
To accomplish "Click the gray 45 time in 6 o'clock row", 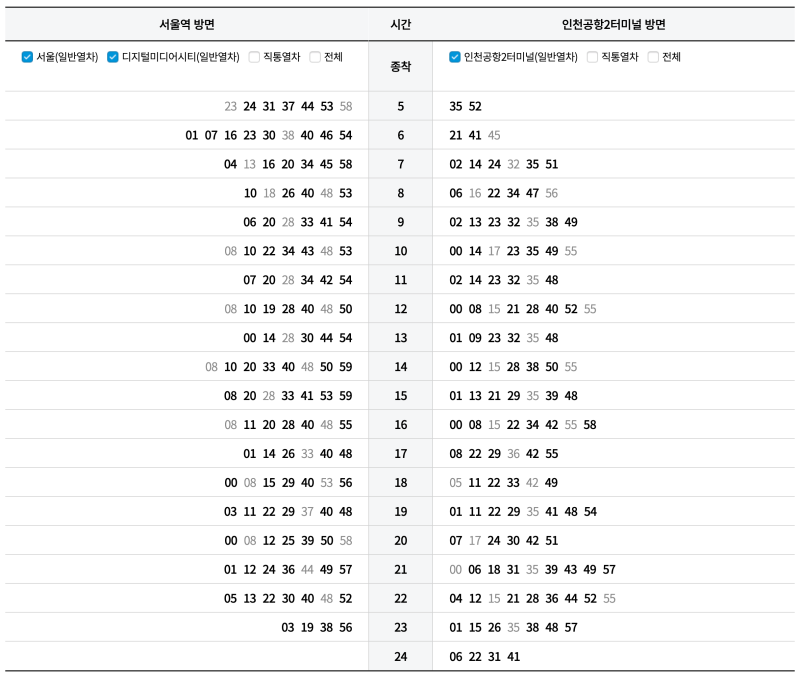I will [494, 135].
